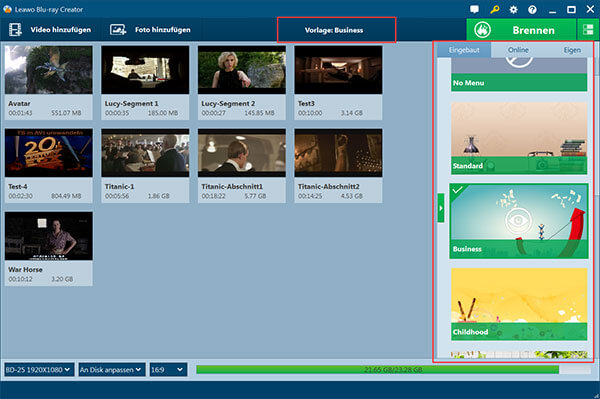This screenshot has width=600, height=399.
Task: Open settings gear icon
Action: 514,10
